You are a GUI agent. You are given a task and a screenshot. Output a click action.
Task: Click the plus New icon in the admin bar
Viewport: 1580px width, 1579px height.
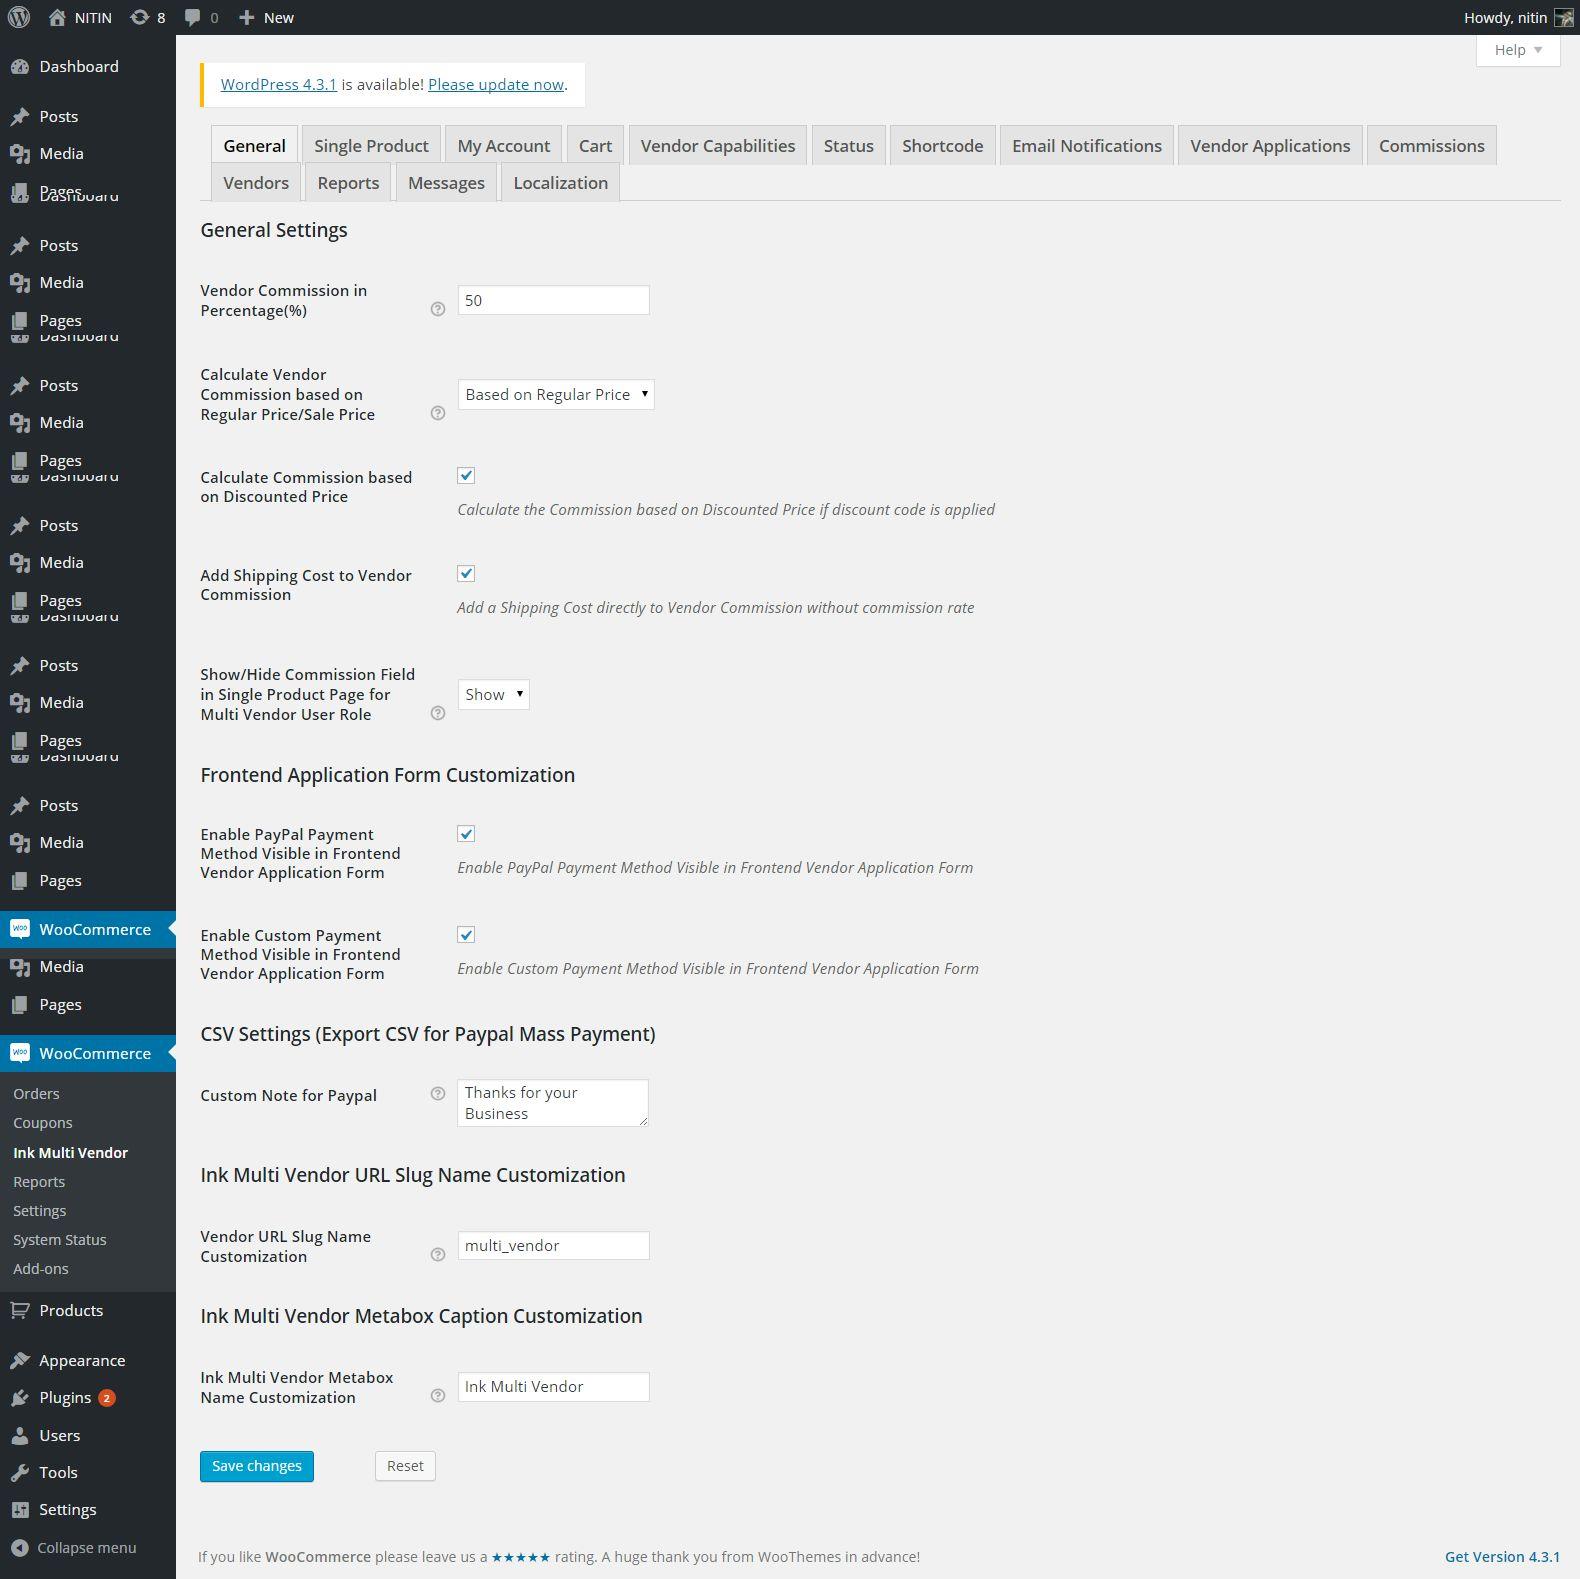(x=247, y=17)
